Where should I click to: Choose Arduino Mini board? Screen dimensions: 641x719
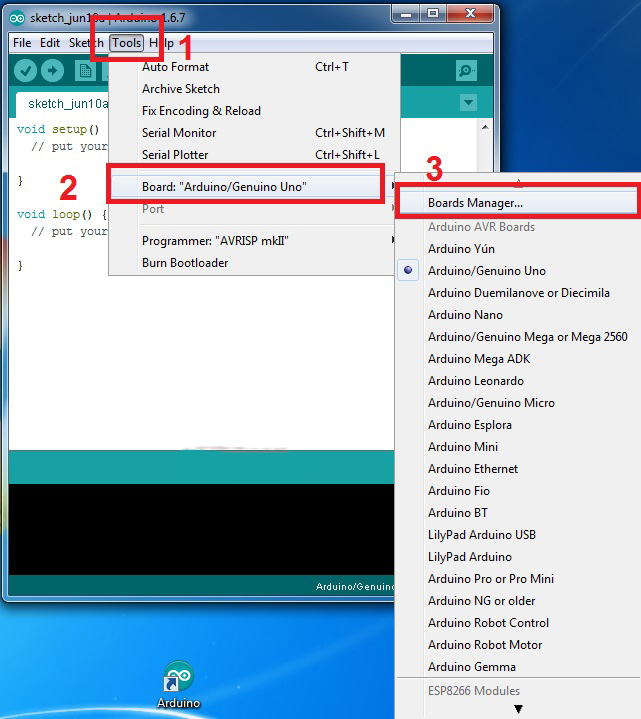click(x=518, y=447)
